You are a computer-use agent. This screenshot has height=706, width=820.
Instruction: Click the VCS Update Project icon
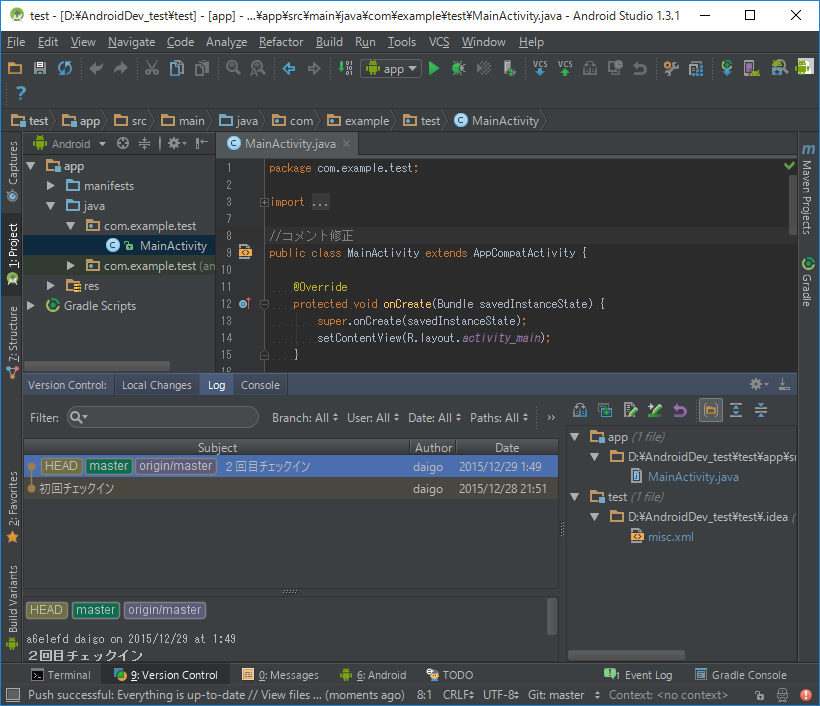[540, 69]
